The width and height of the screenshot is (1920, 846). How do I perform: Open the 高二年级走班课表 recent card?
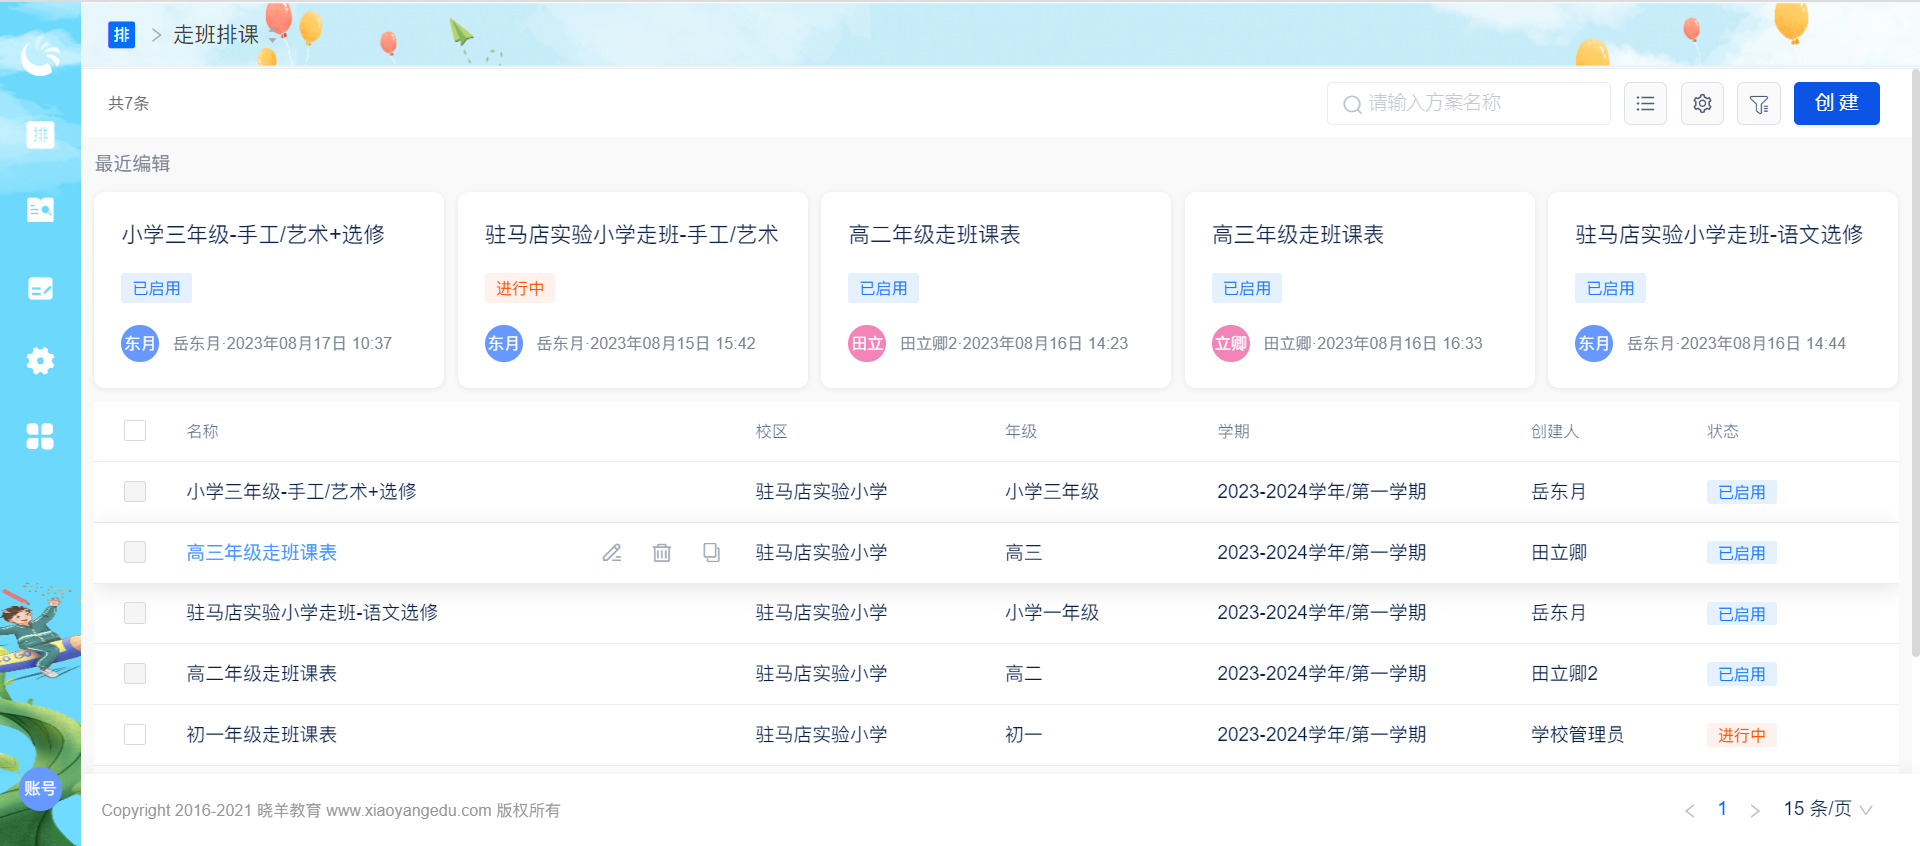tap(996, 290)
